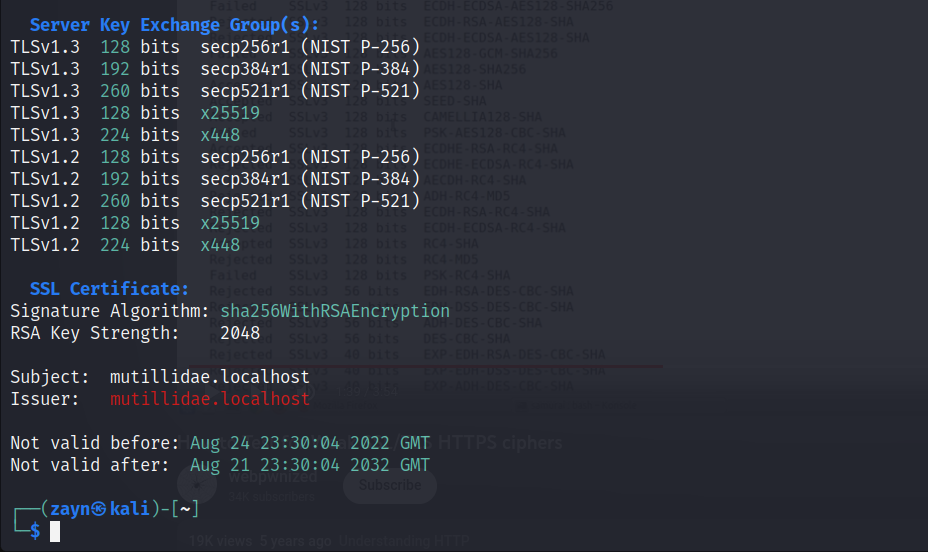Viewport: 928px width, 552px height.
Task: Select TLSv1.2 'secp384r1 (NIST P-384)' curve name
Action: (310, 179)
